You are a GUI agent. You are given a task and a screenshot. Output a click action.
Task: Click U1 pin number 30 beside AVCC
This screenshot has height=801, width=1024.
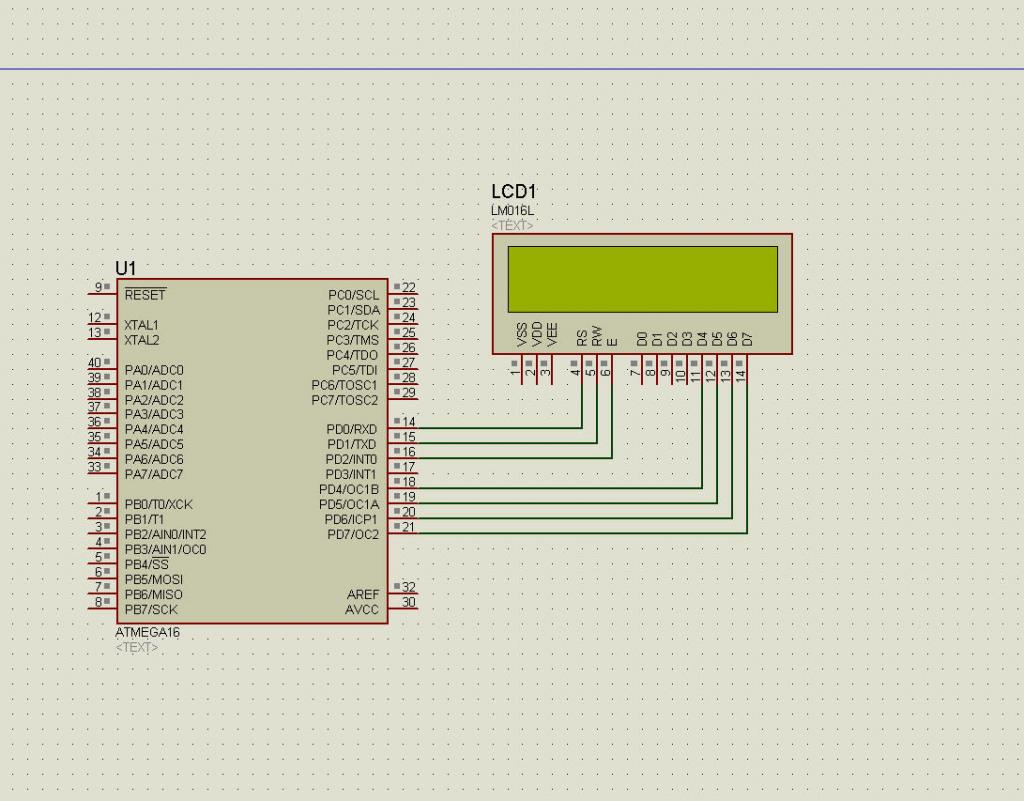click(x=409, y=601)
